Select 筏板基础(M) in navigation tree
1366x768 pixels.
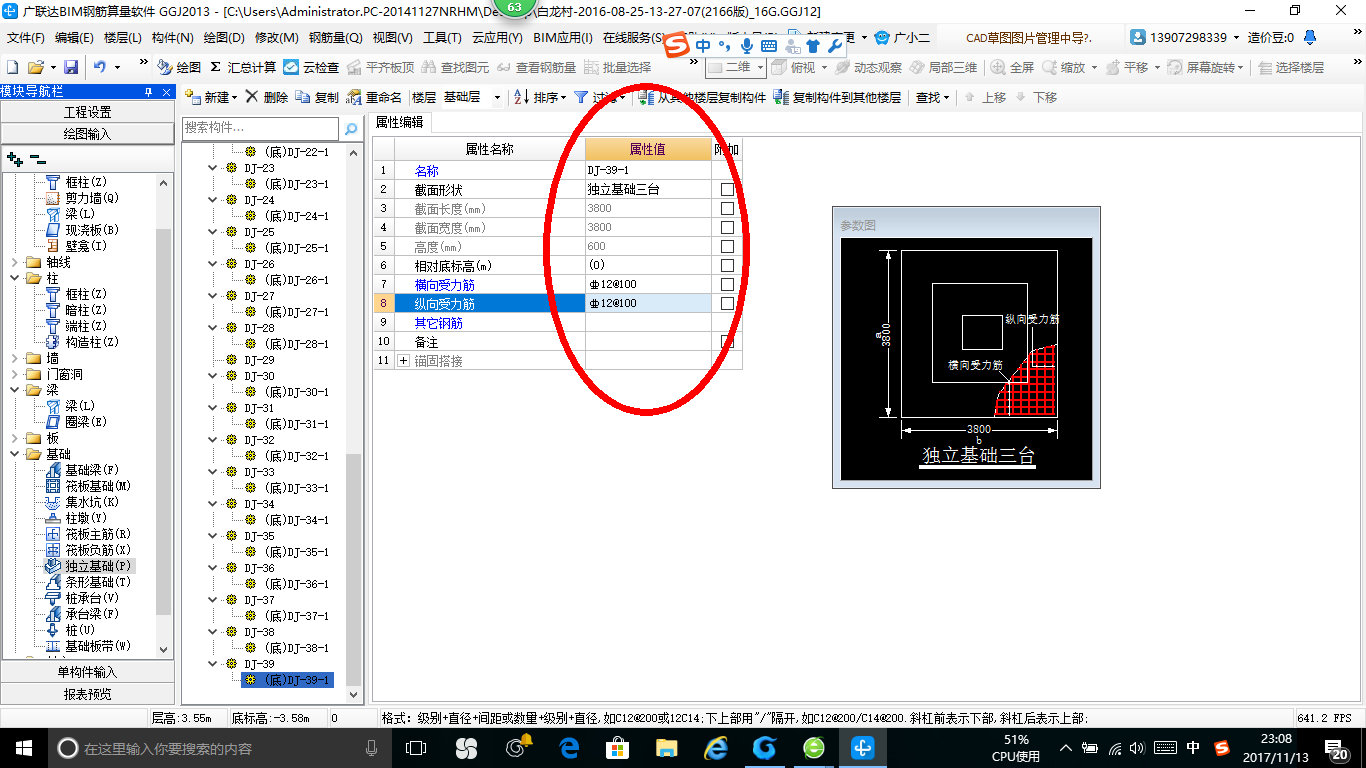click(x=97, y=486)
